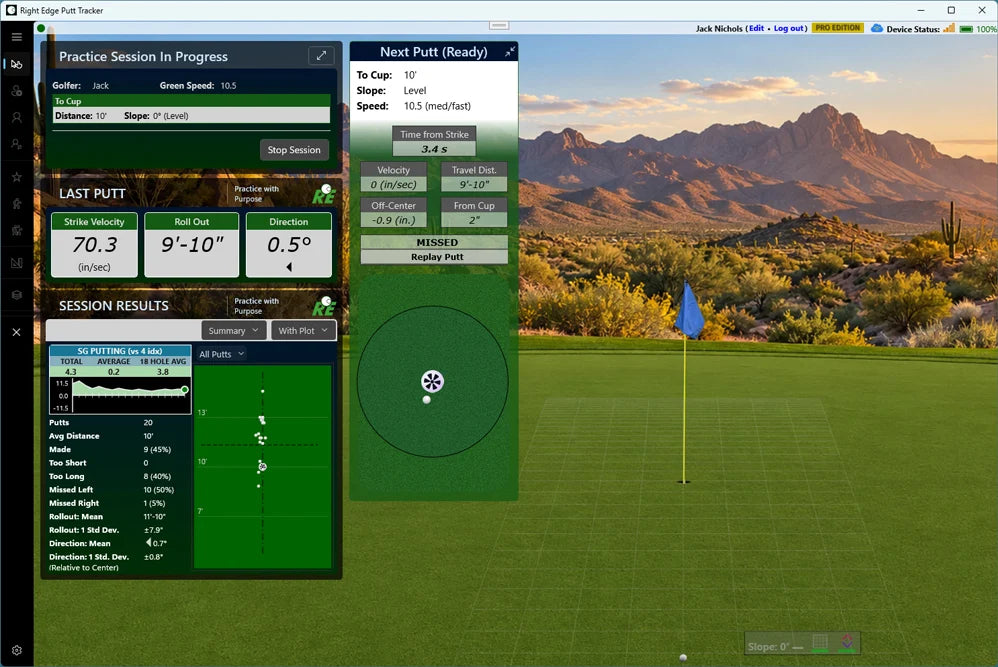Click the Roll Out 9'-10" tile
The image size is (998, 667).
coord(192,244)
